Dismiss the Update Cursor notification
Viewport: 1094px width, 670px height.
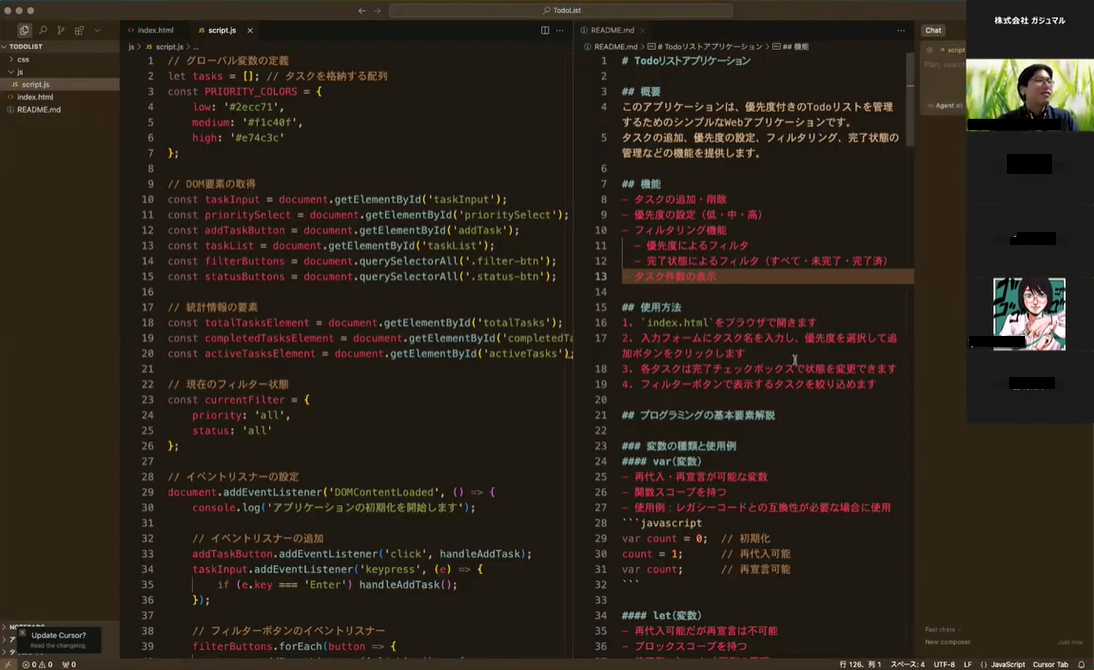point(22,633)
